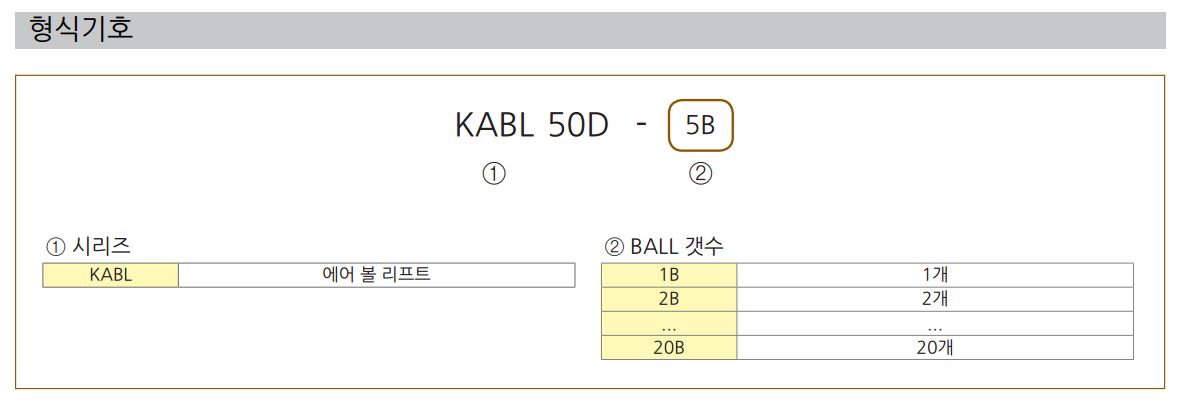Select the yellow KABL series cell
Viewport: 1186px width, 412px height.
coord(110,275)
